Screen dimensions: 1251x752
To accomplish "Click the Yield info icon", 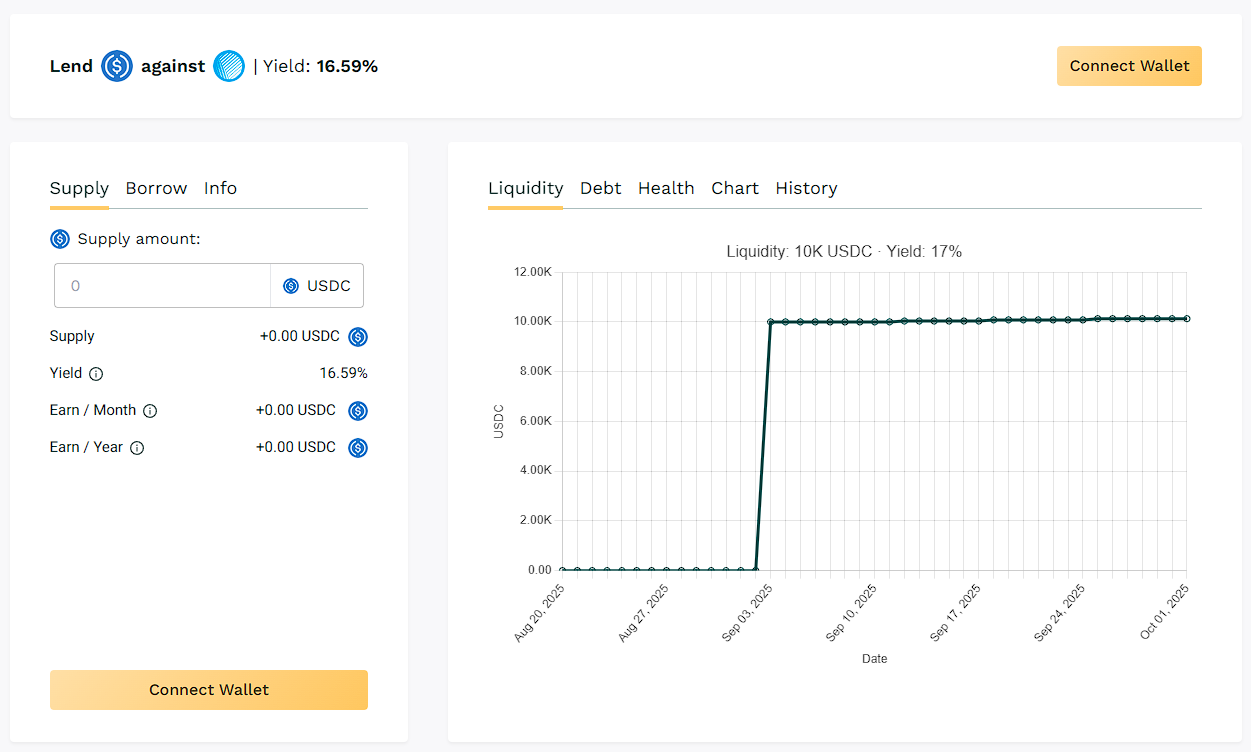I will point(96,374).
